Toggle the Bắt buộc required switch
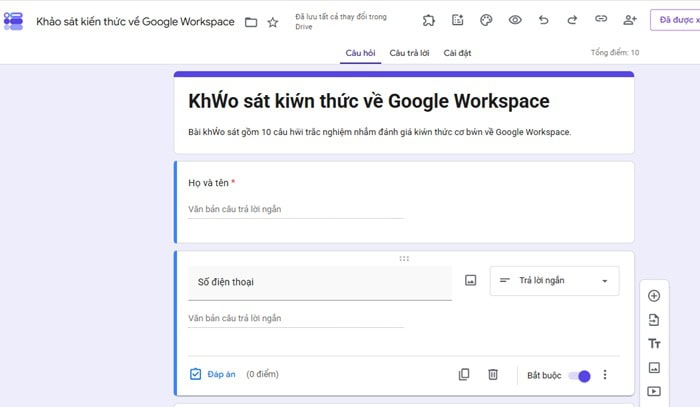700x407 pixels. pyautogui.click(x=579, y=376)
